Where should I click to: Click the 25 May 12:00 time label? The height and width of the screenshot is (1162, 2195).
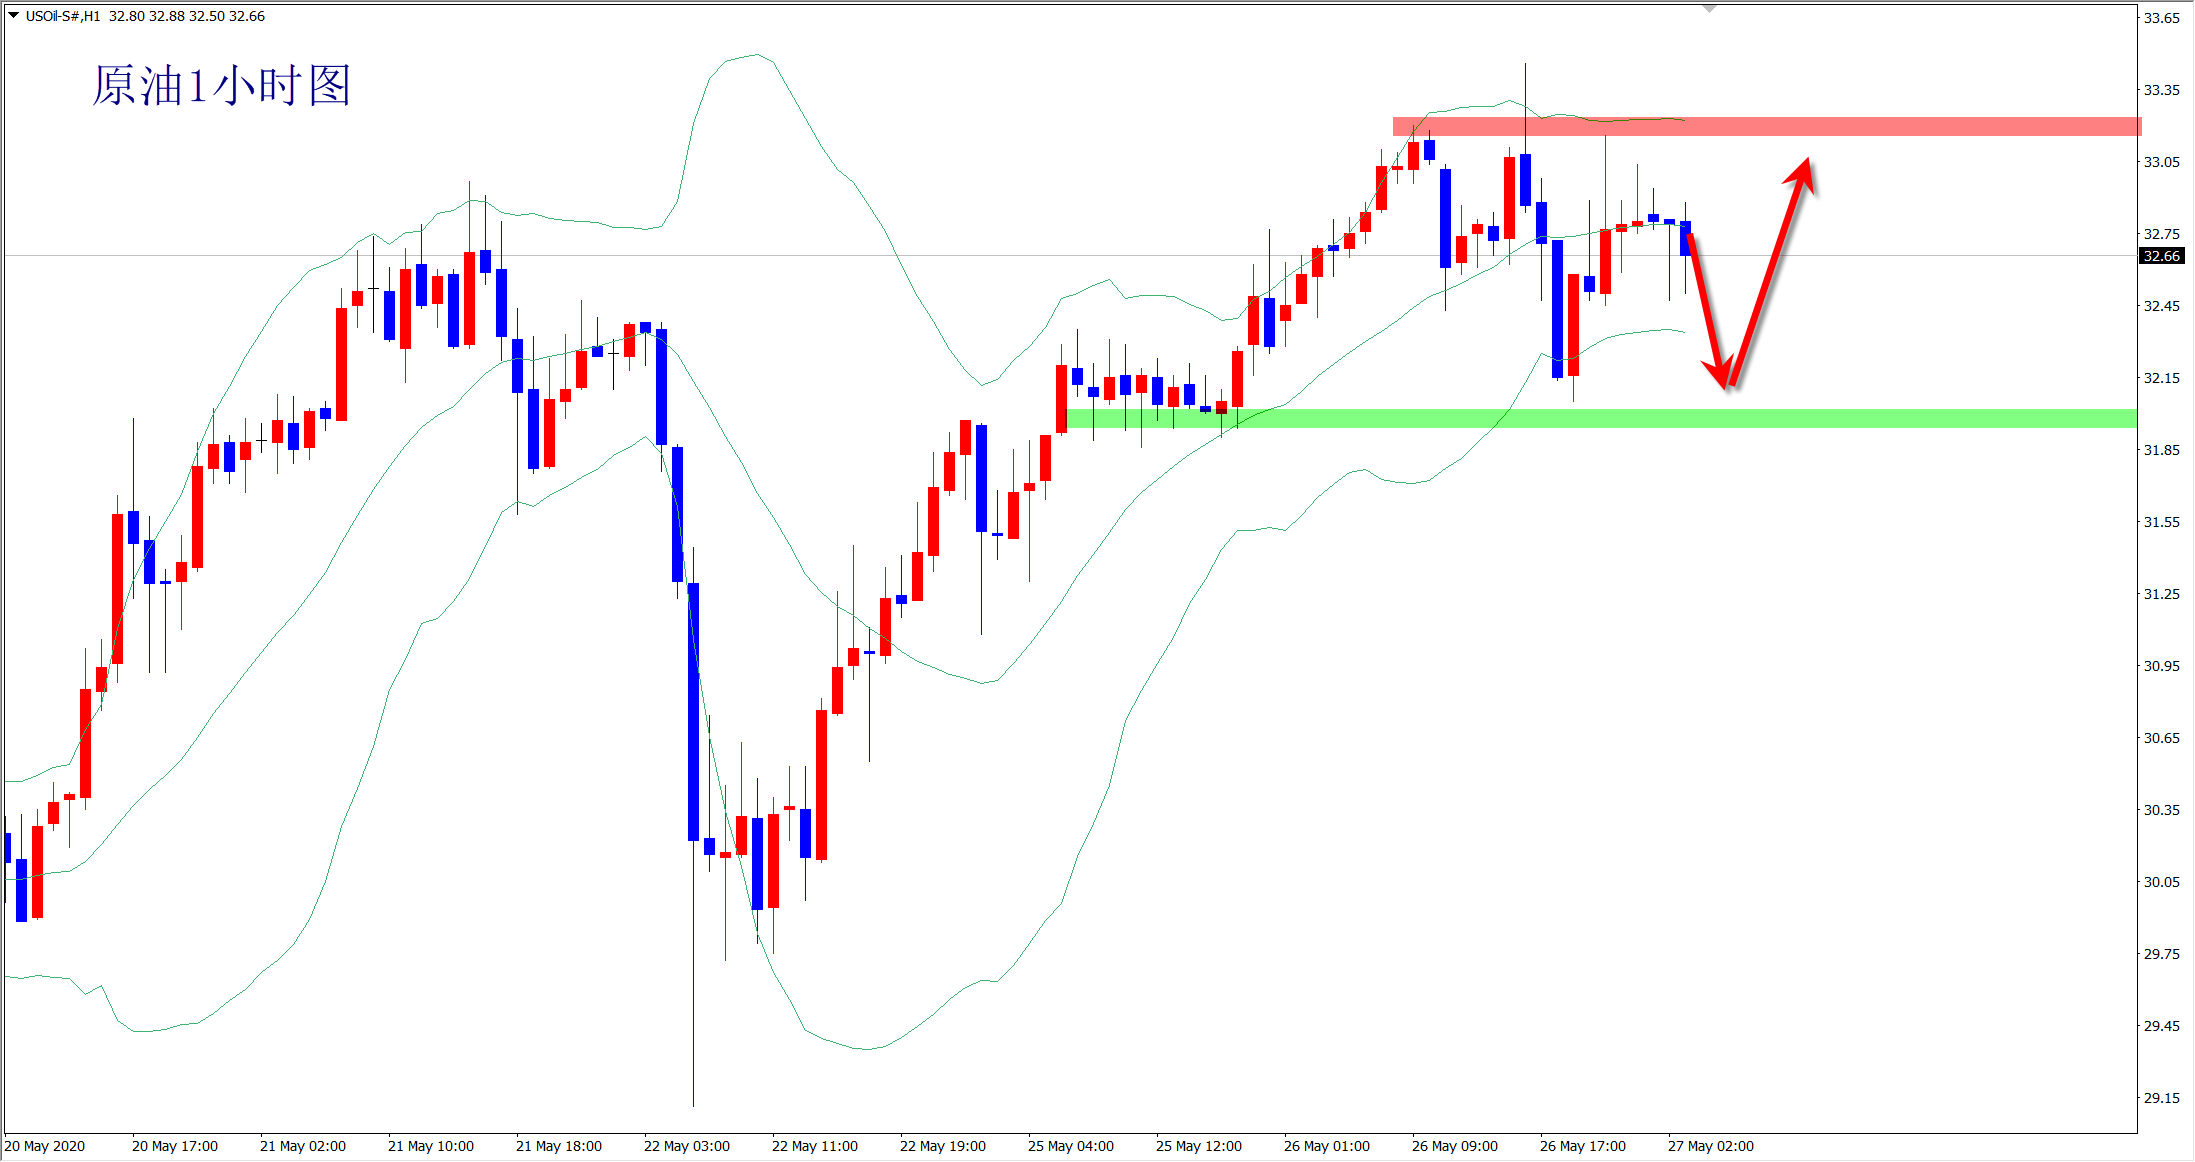point(1198,1146)
